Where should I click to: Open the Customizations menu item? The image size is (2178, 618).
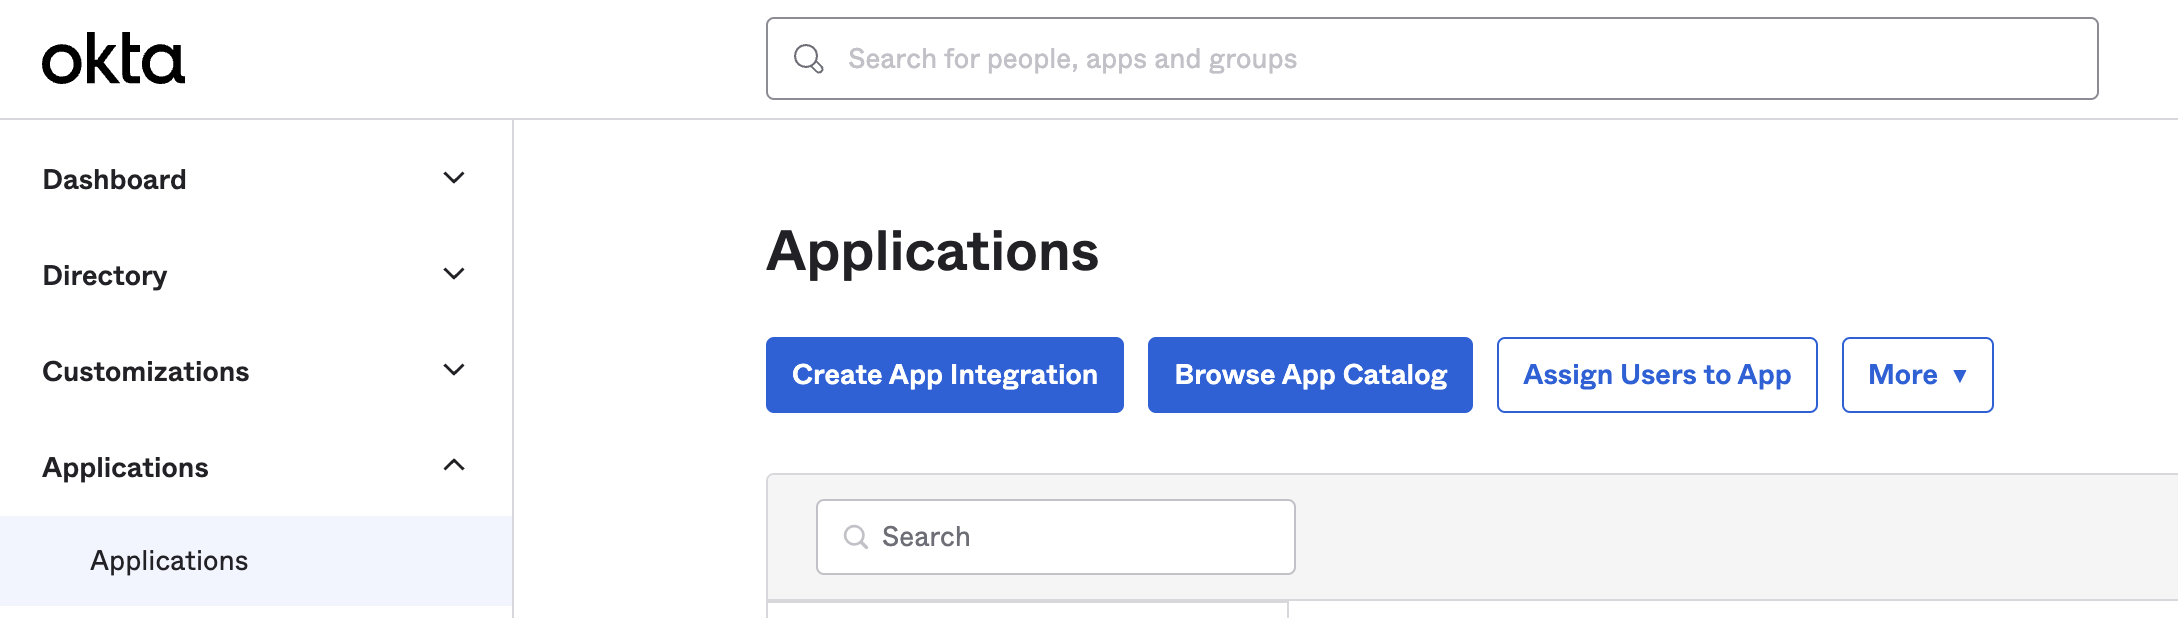pos(146,371)
